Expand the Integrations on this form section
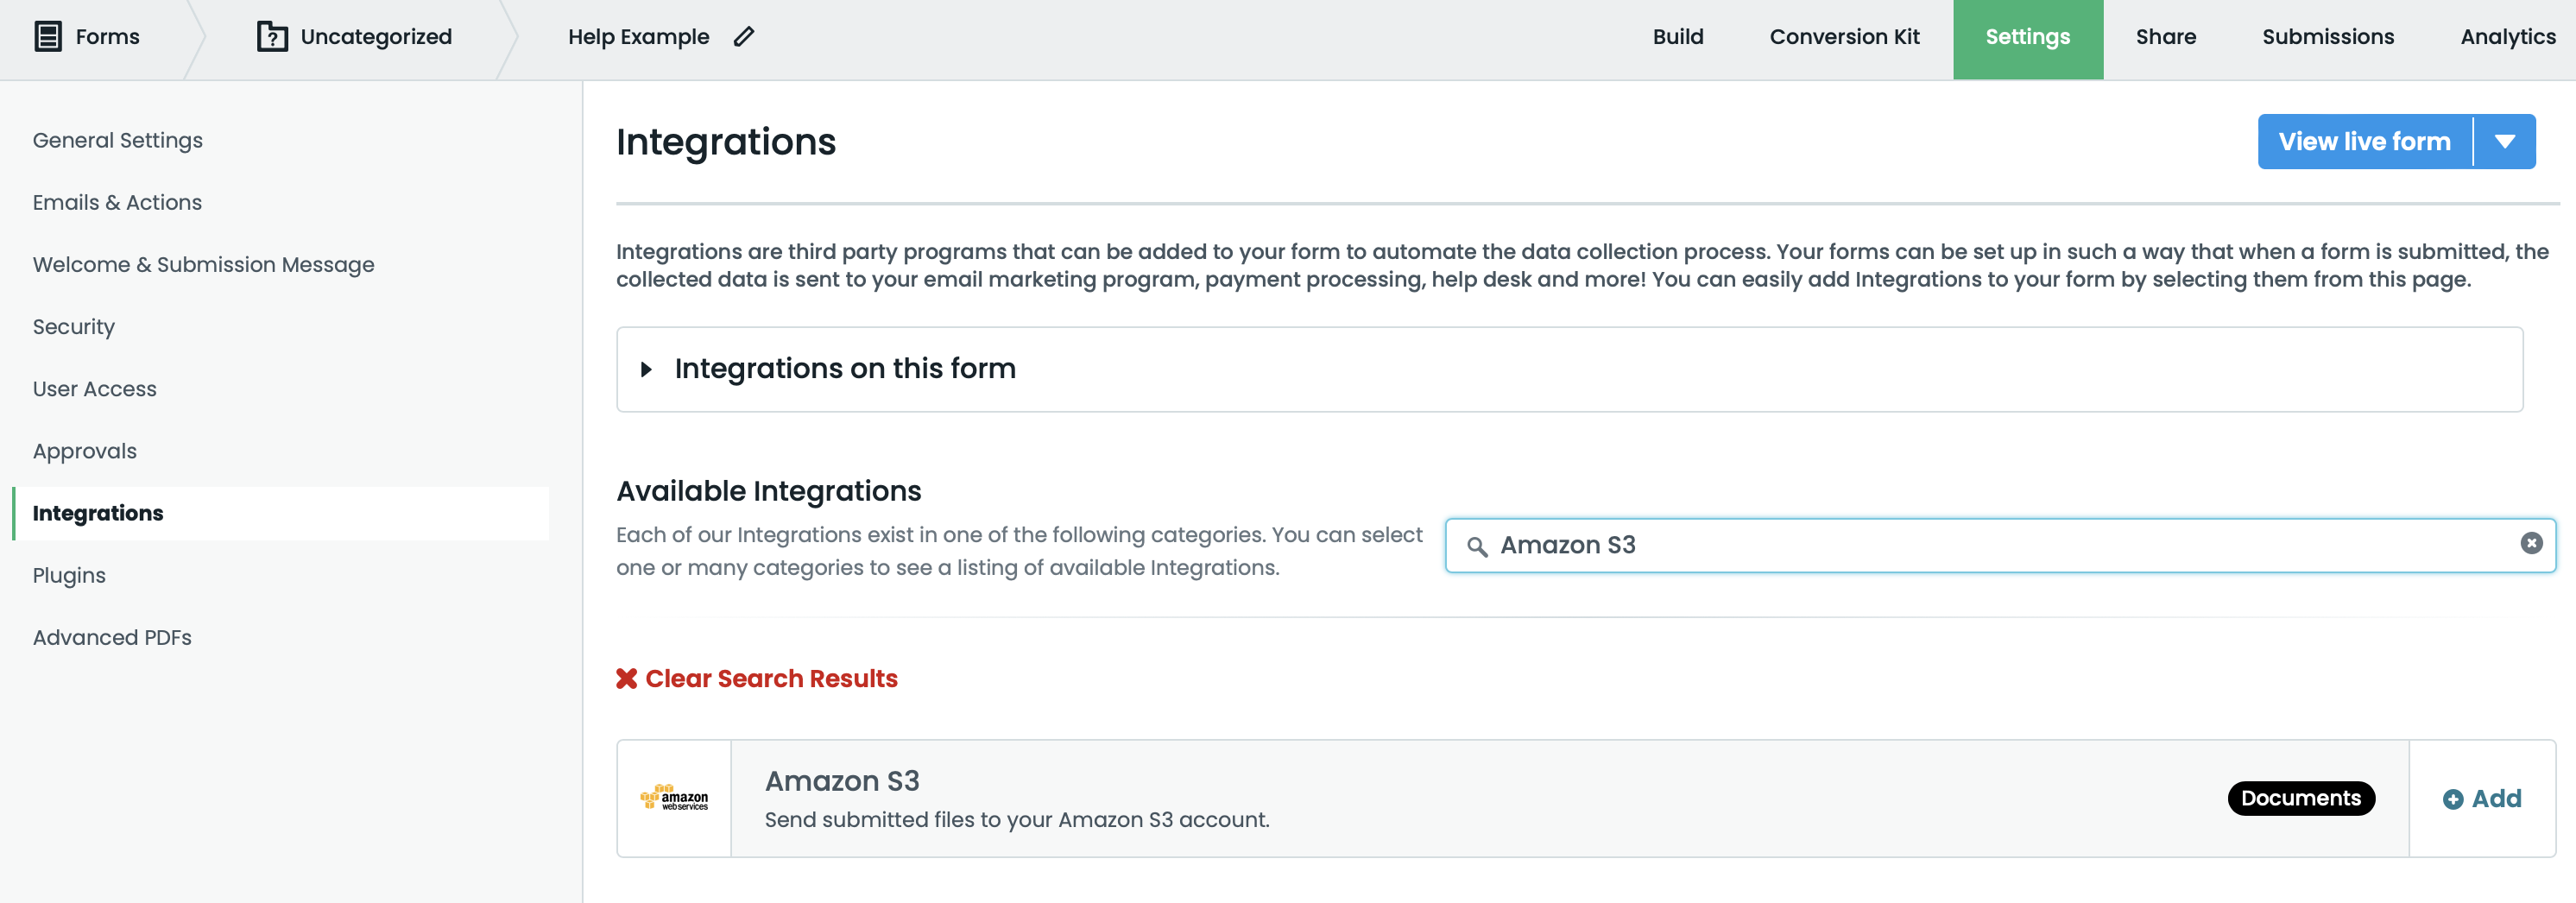2576x903 pixels. click(647, 369)
